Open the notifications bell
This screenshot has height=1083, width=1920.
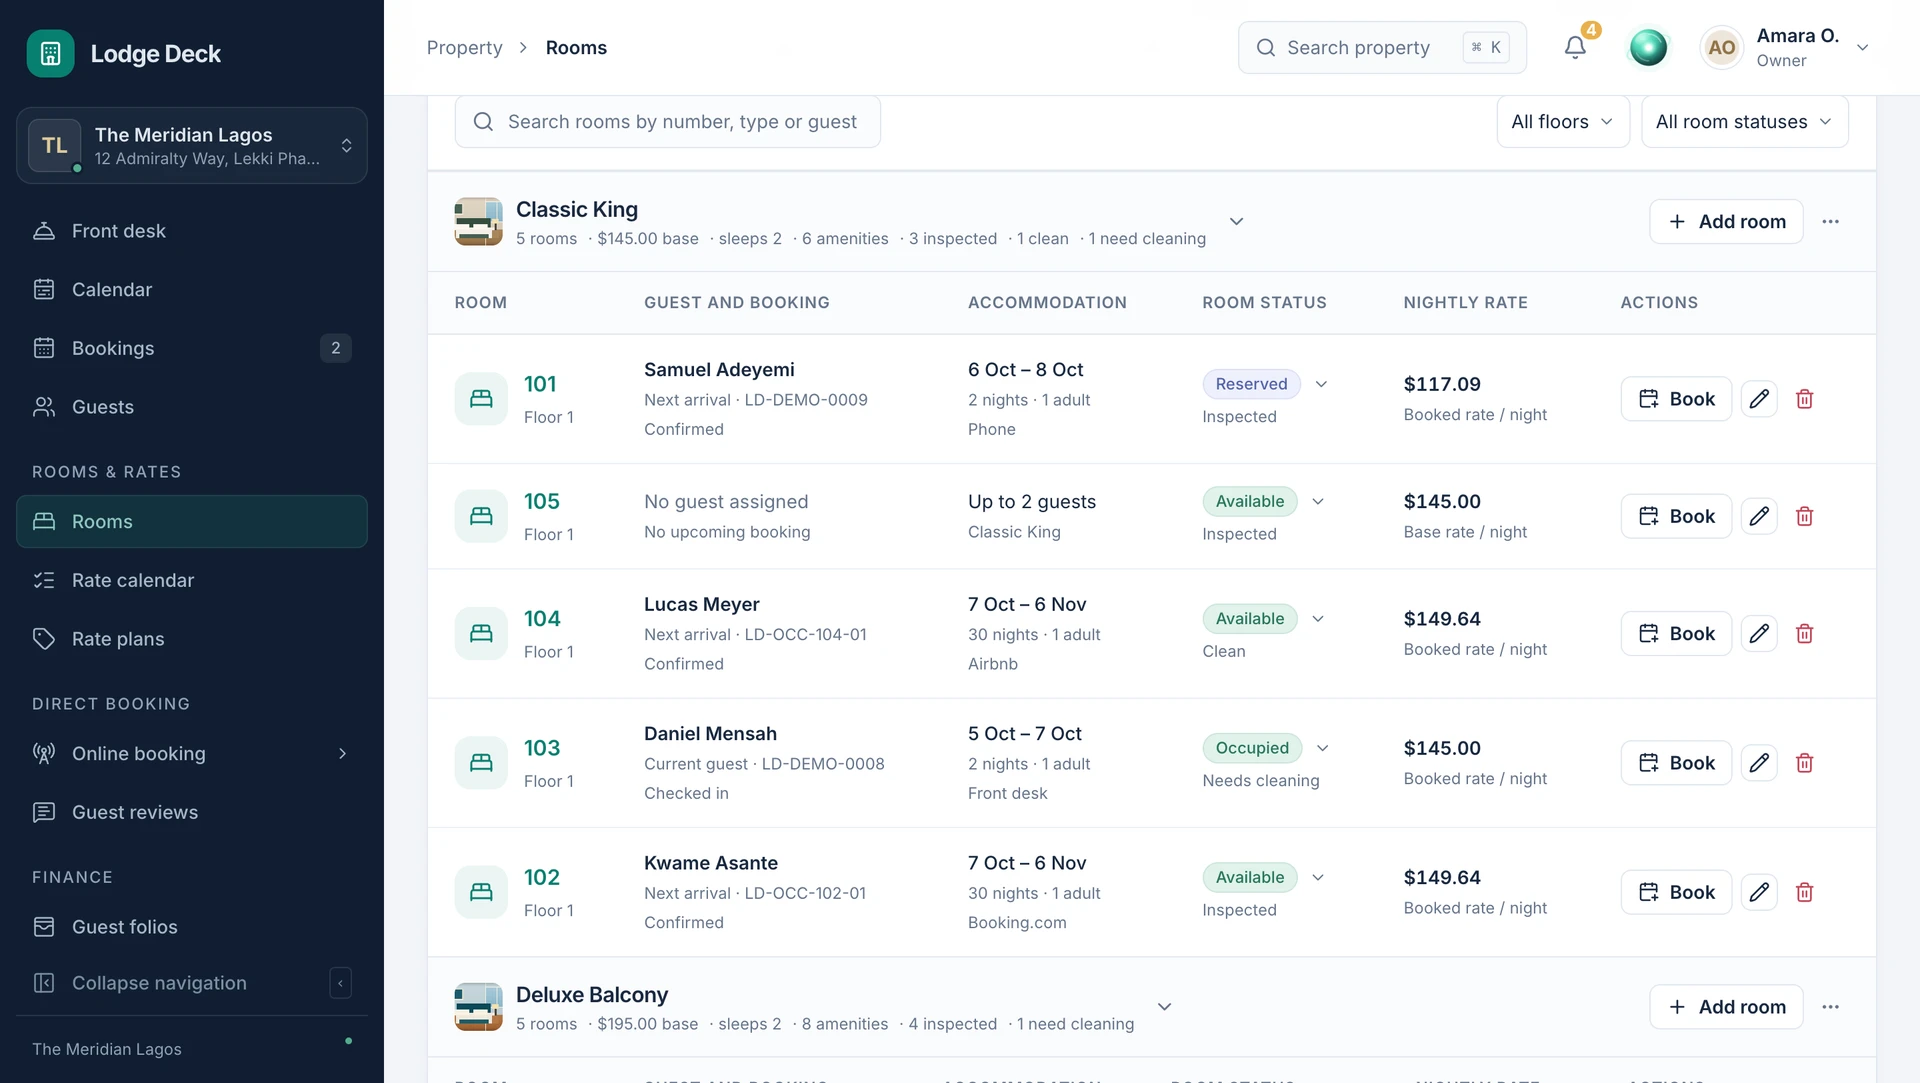pos(1575,47)
